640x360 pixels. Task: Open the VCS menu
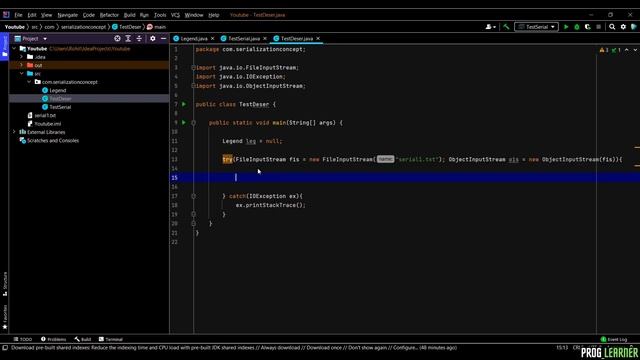click(x=175, y=15)
